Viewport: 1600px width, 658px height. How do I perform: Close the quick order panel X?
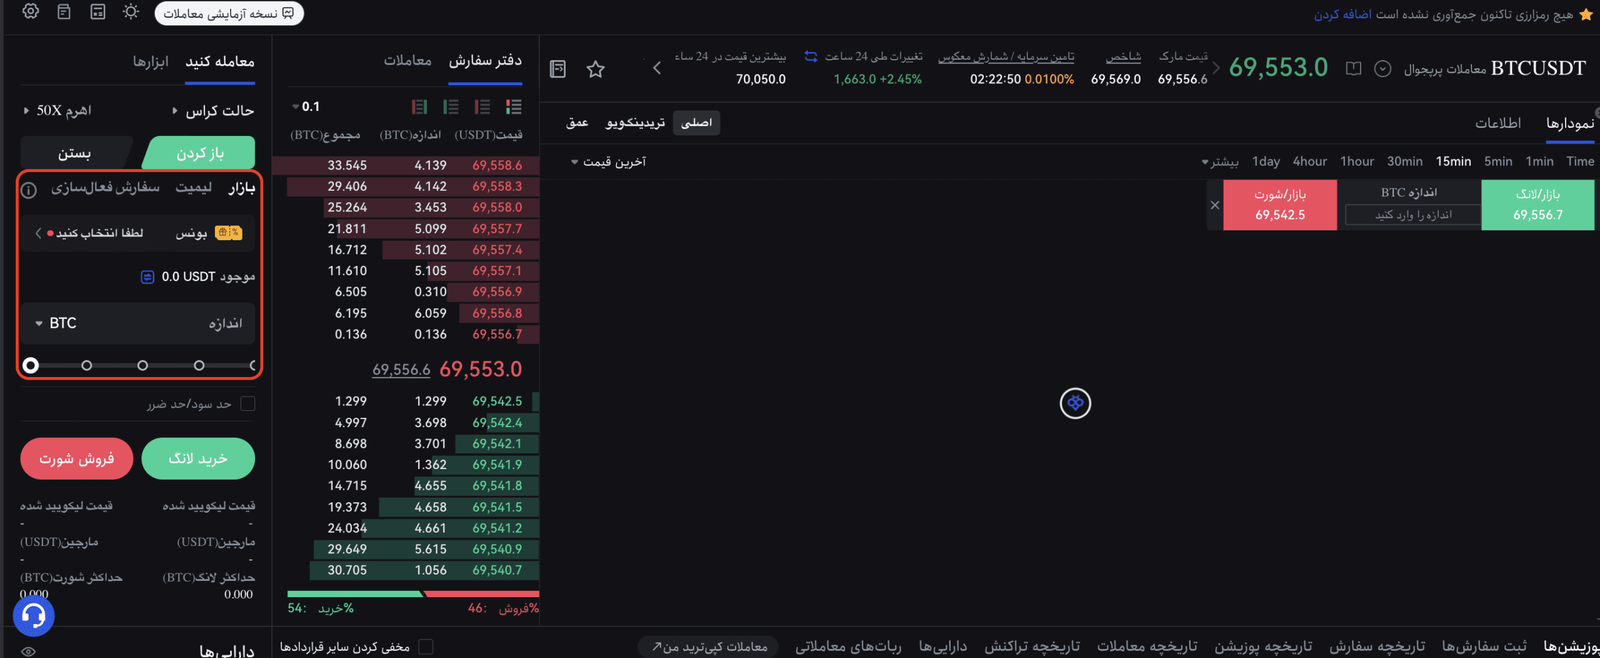[1215, 205]
